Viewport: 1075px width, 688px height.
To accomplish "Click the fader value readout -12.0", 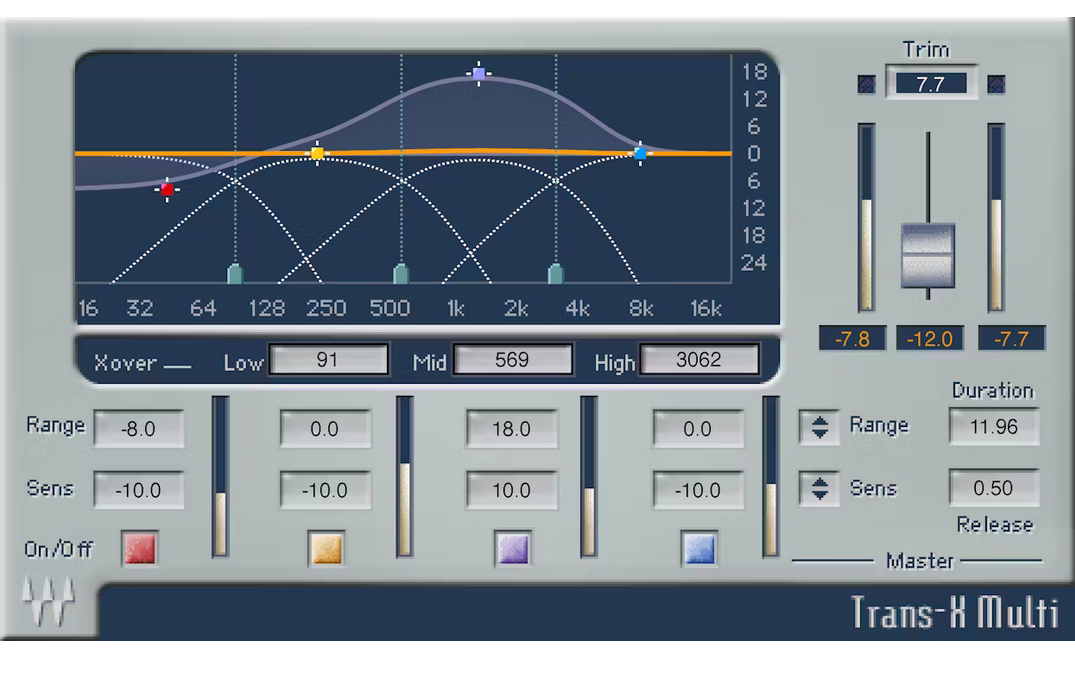I will [x=930, y=339].
